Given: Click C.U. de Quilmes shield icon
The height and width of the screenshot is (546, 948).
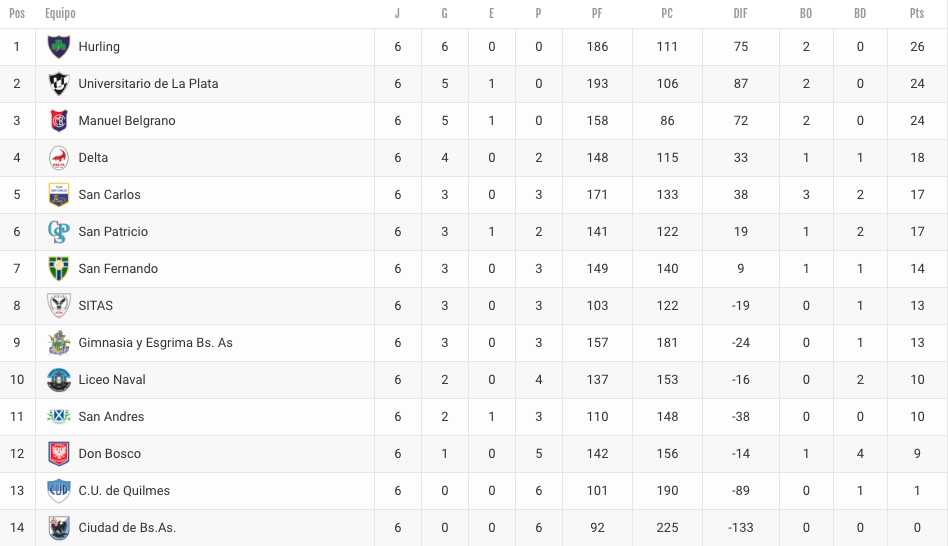Looking at the screenshot, I should pyautogui.click(x=59, y=490).
